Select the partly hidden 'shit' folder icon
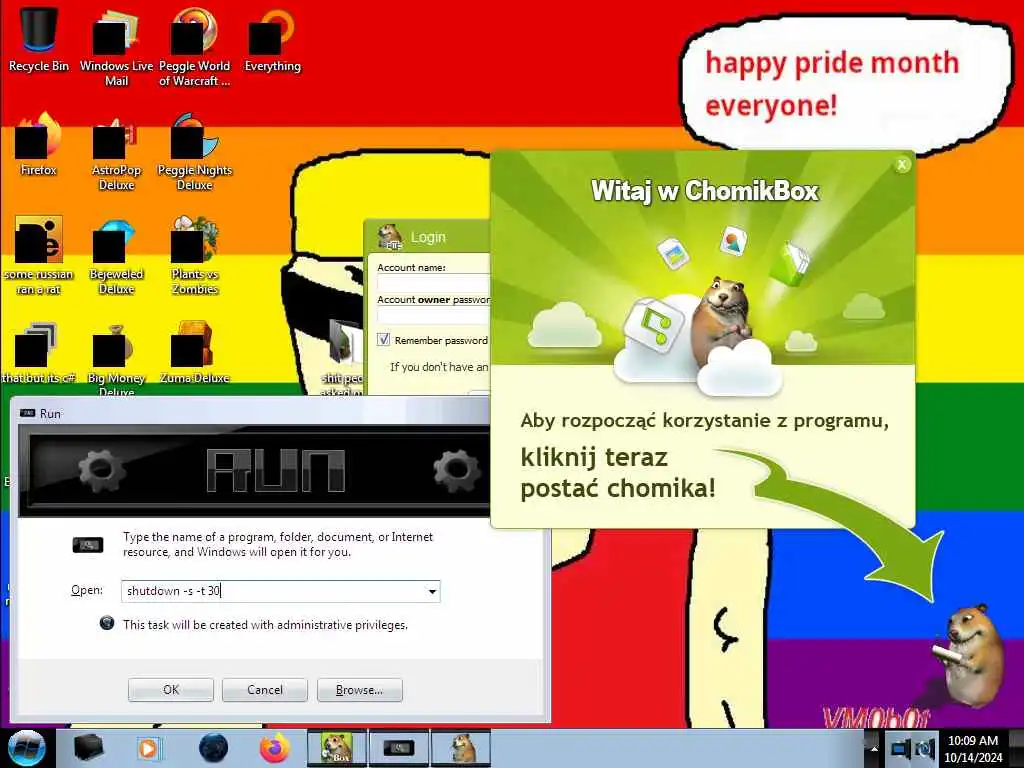The height and width of the screenshot is (768, 1024). 343,356
